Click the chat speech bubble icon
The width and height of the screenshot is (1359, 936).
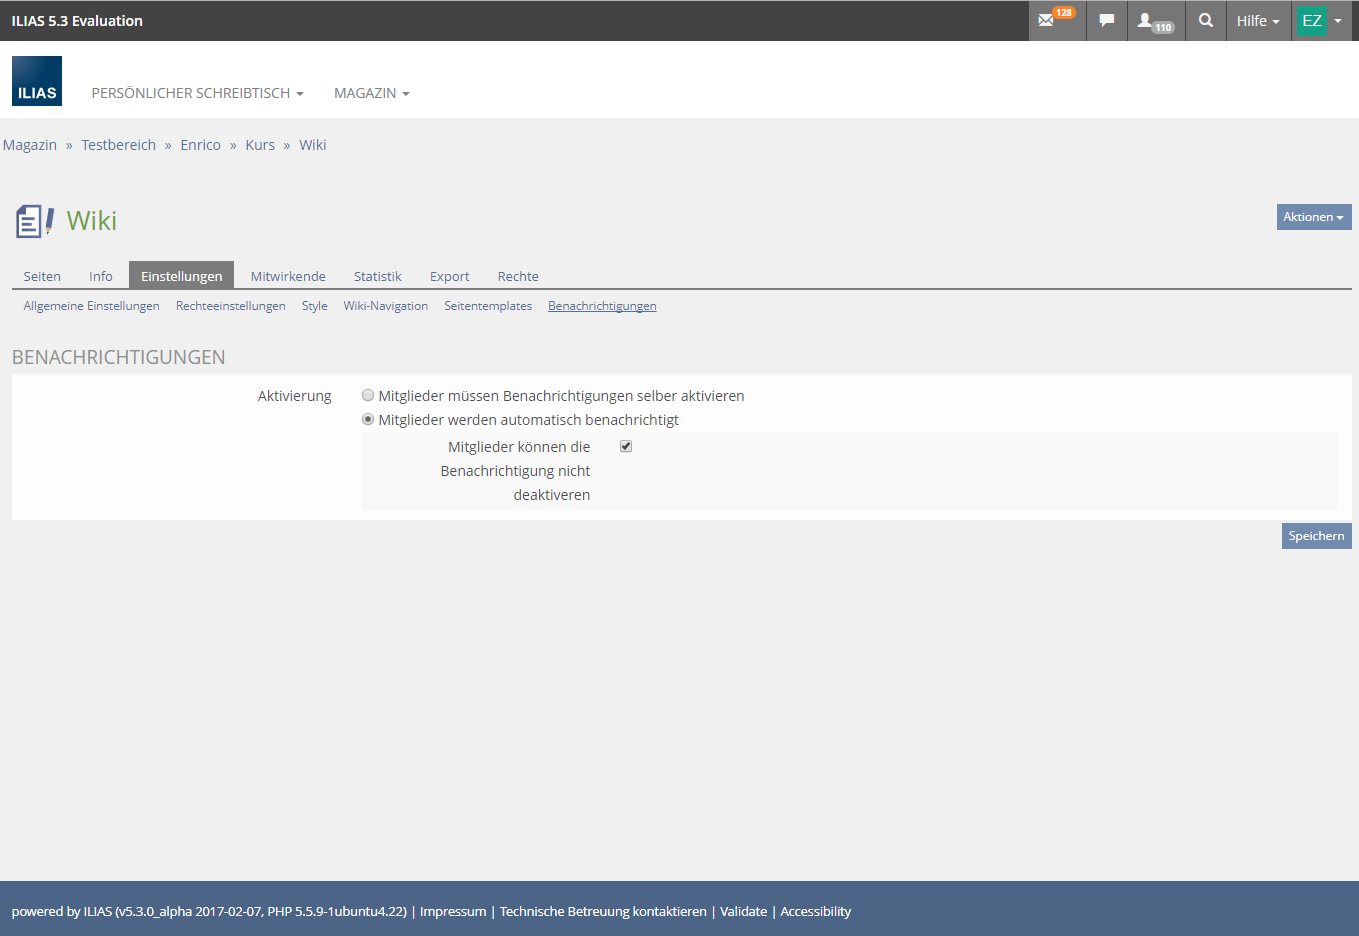[1106, 20]
